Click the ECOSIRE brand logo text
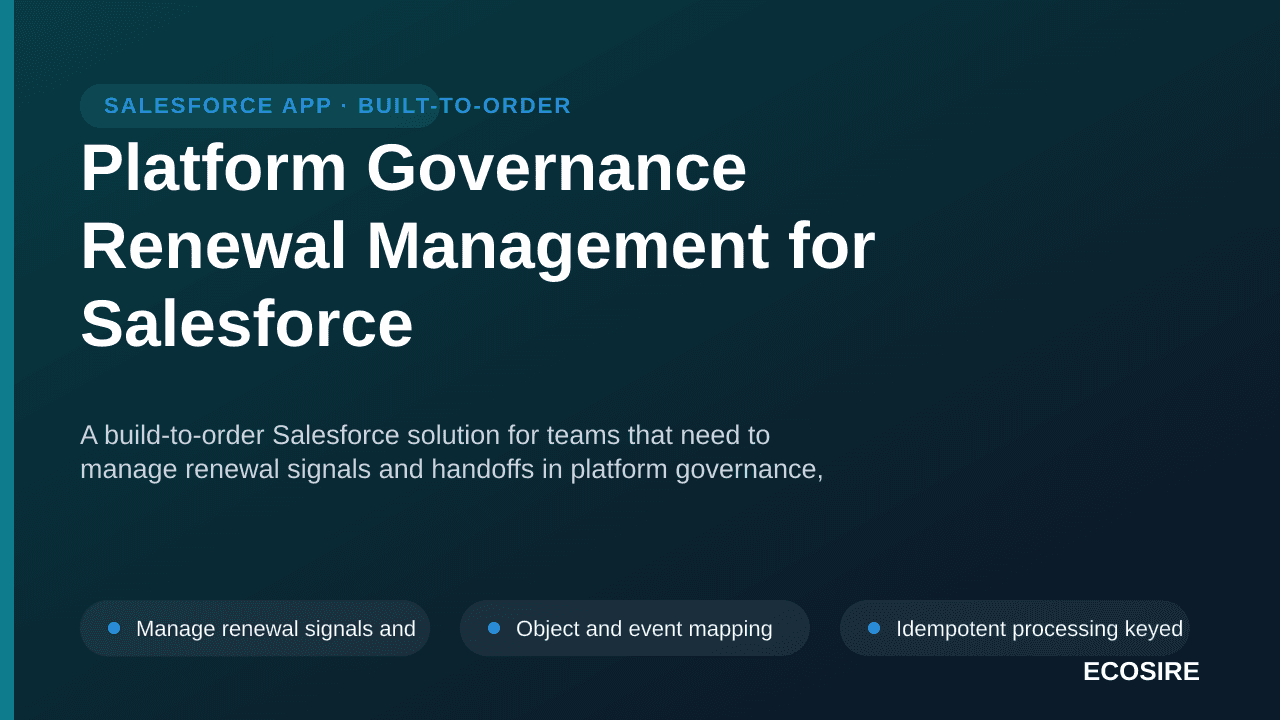 [1141, 672]
